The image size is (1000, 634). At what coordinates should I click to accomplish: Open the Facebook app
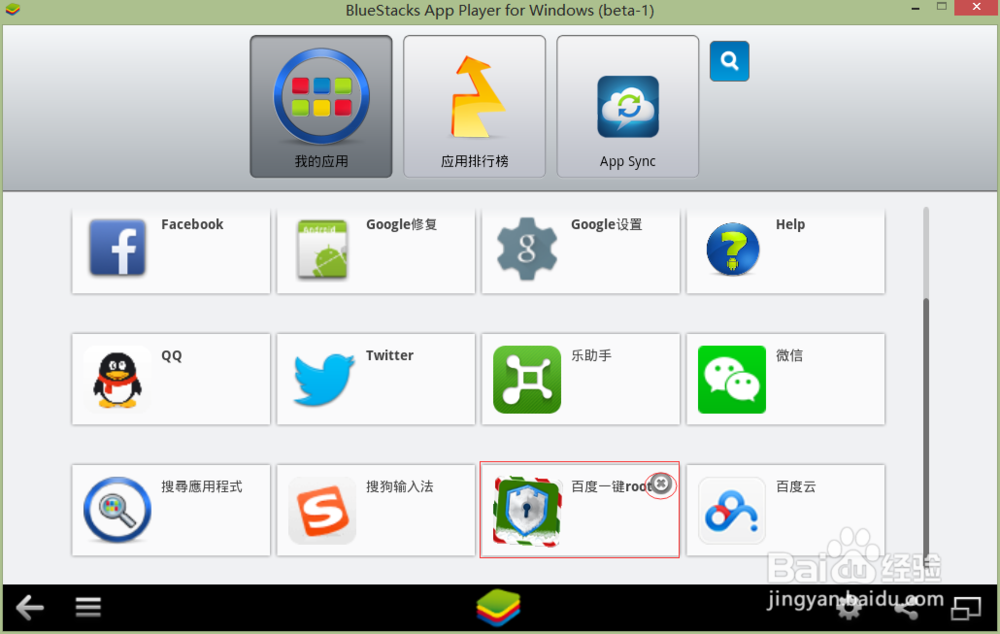[170, 250]
